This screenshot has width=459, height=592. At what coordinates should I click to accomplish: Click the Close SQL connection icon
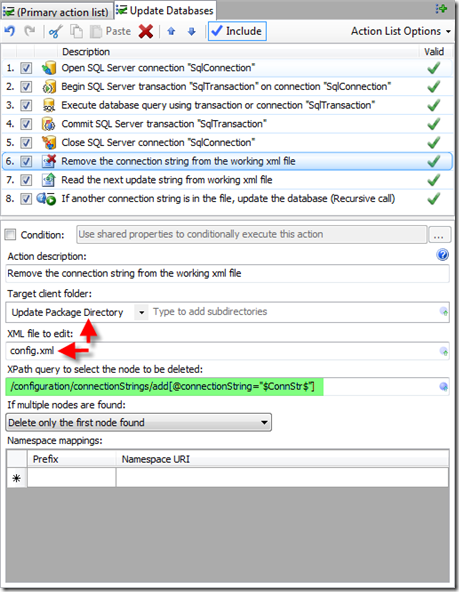[49, 143]
